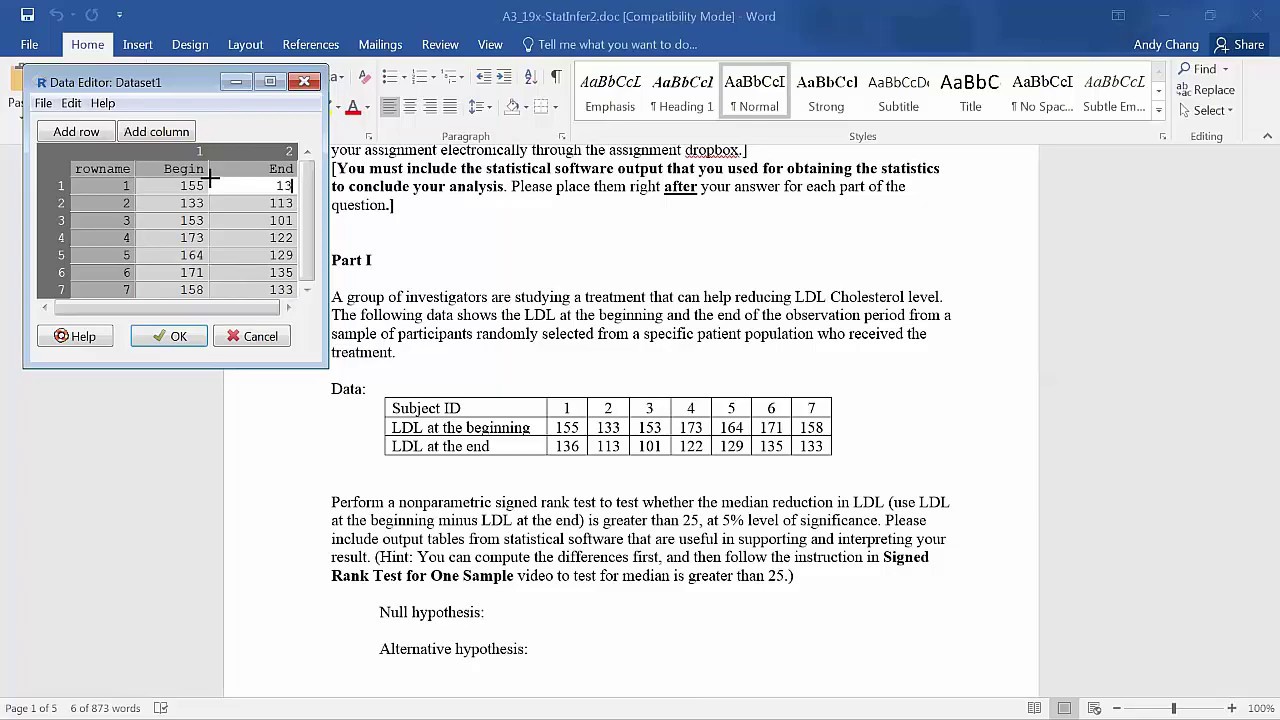Apply the Title style
This screenshot has height=720, width=1280.
coord(970,93)
